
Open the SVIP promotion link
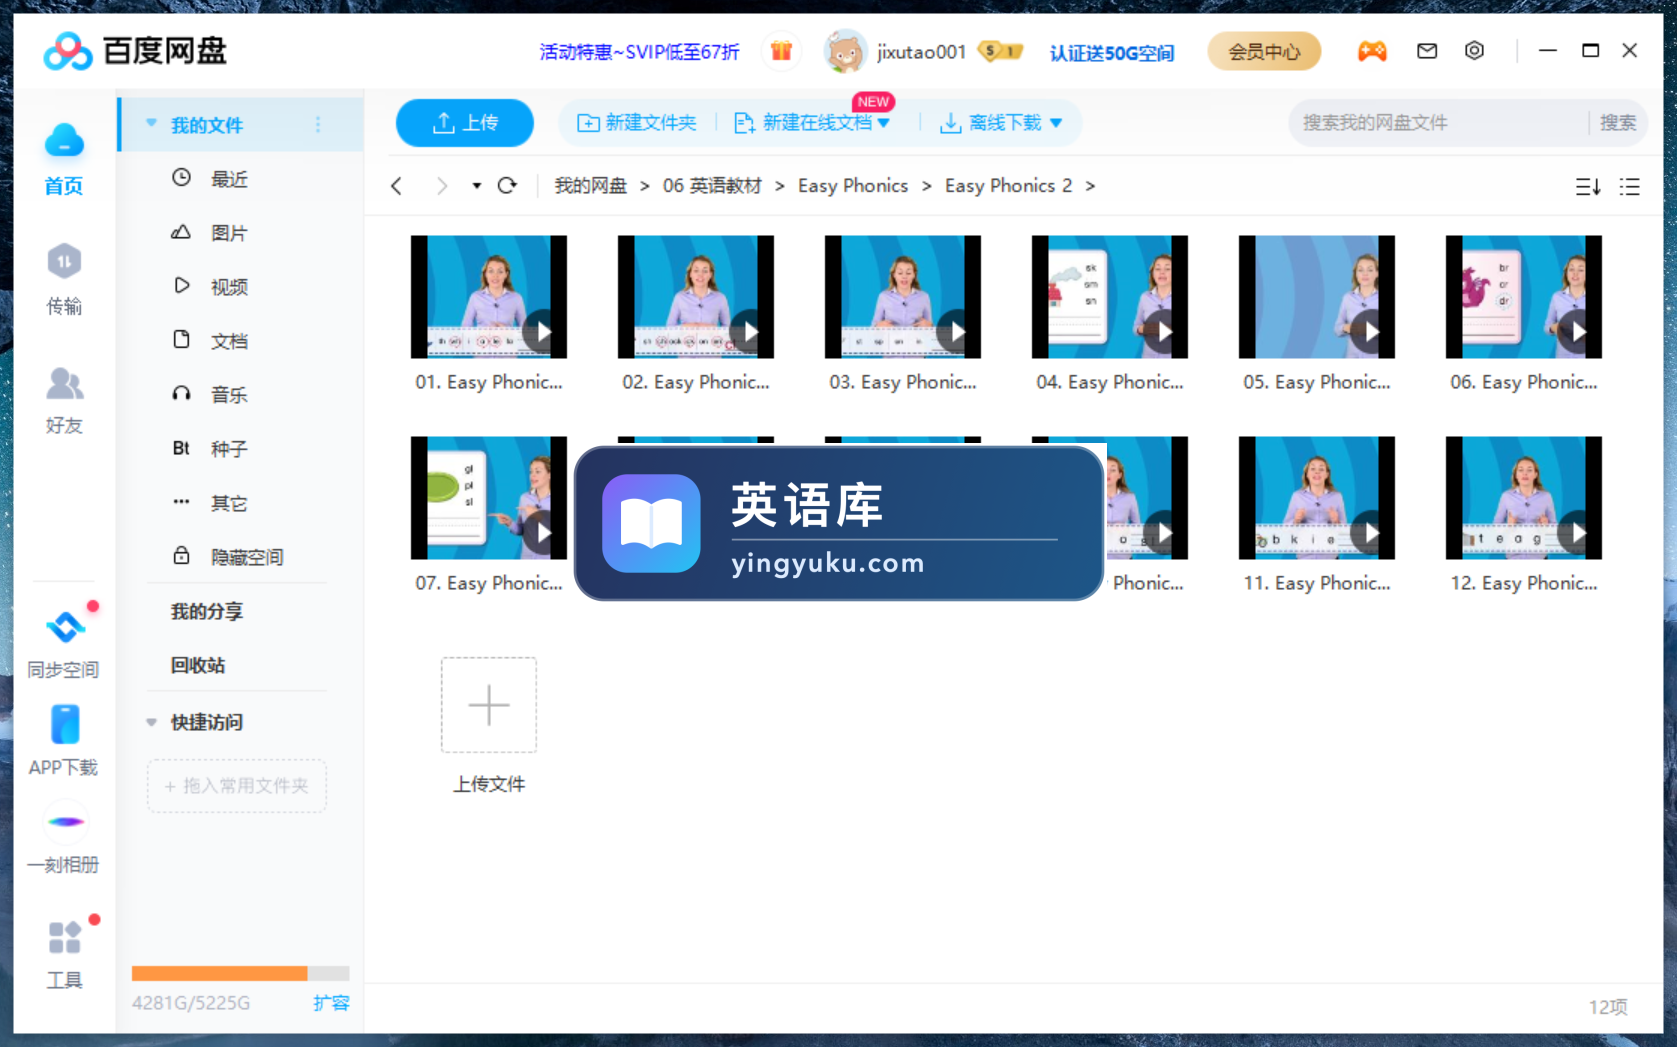tap(639, 52)
